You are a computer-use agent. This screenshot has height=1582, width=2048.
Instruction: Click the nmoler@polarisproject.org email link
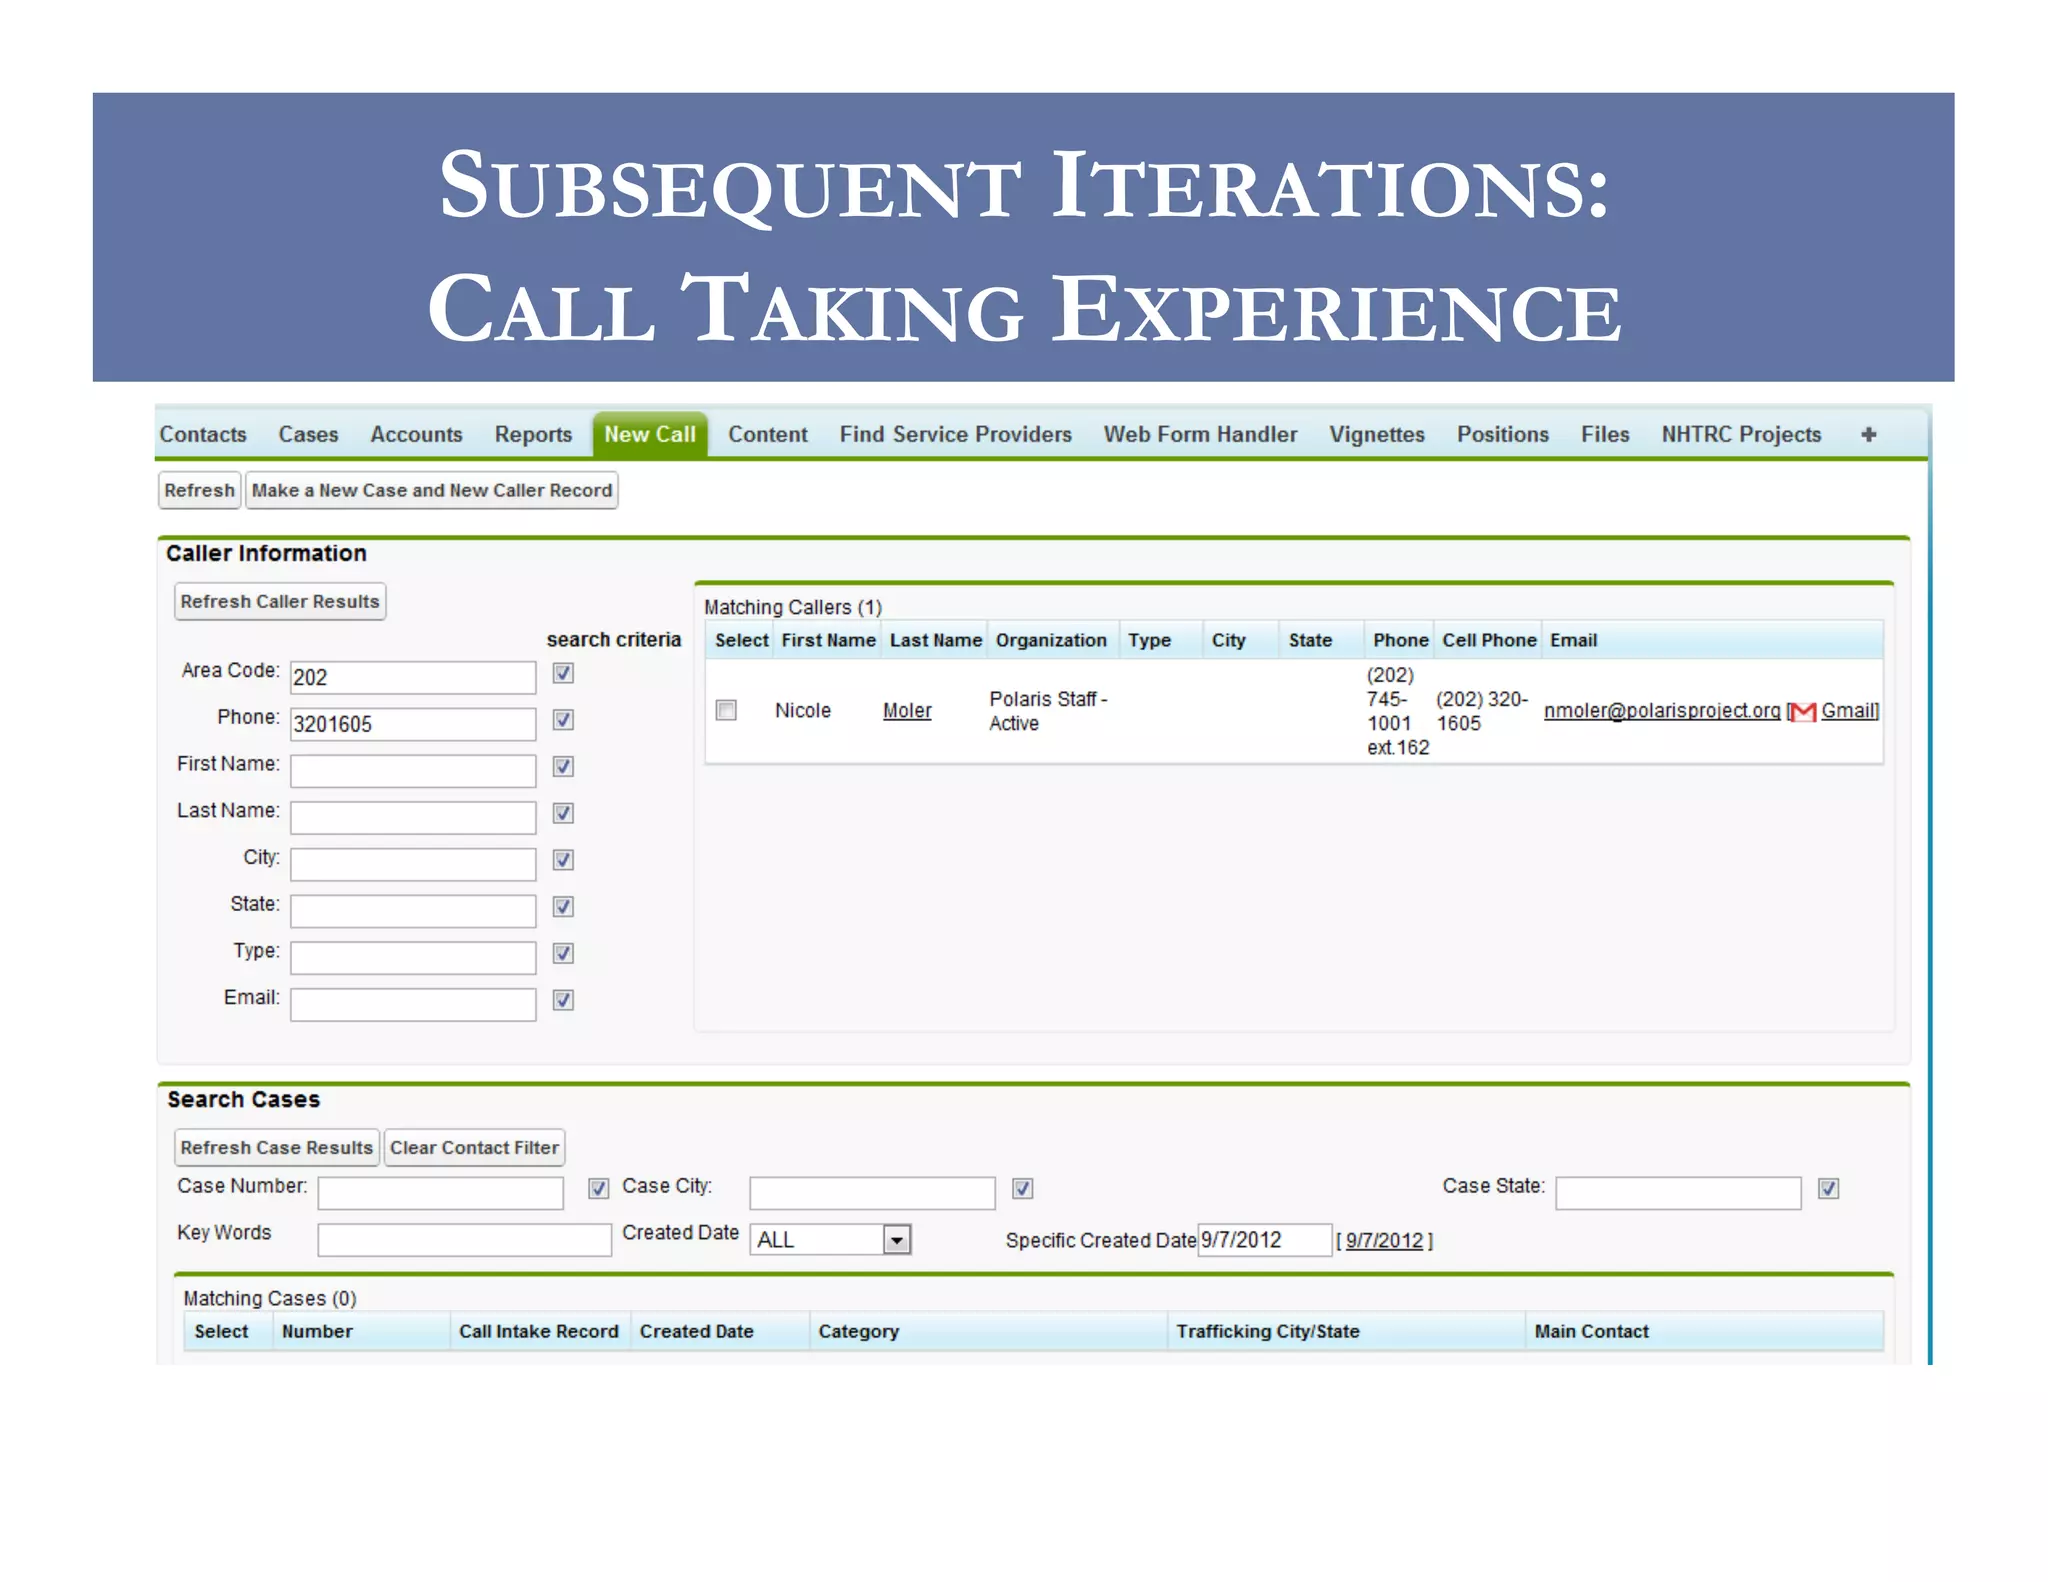[1662, 710]
